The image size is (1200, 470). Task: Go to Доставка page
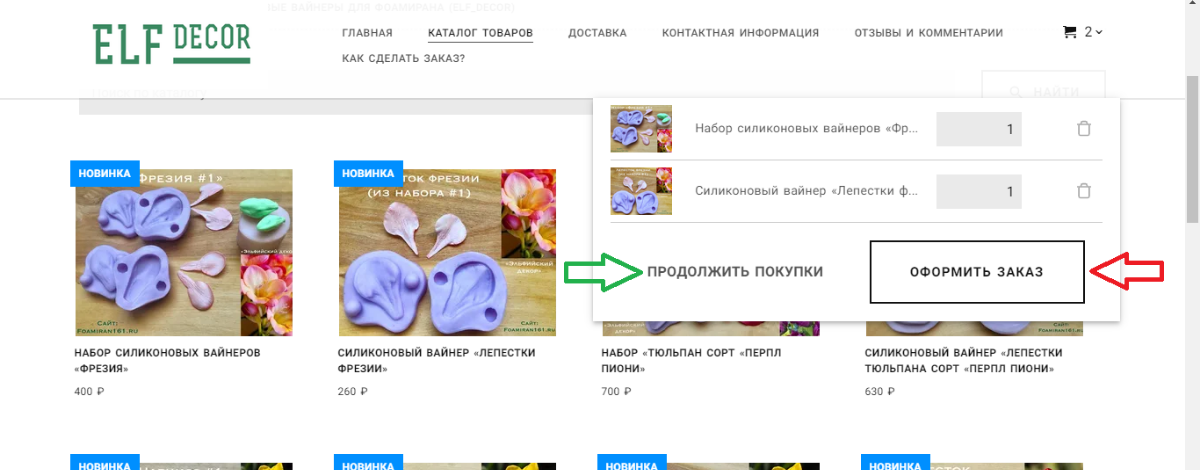click(597, 33)
